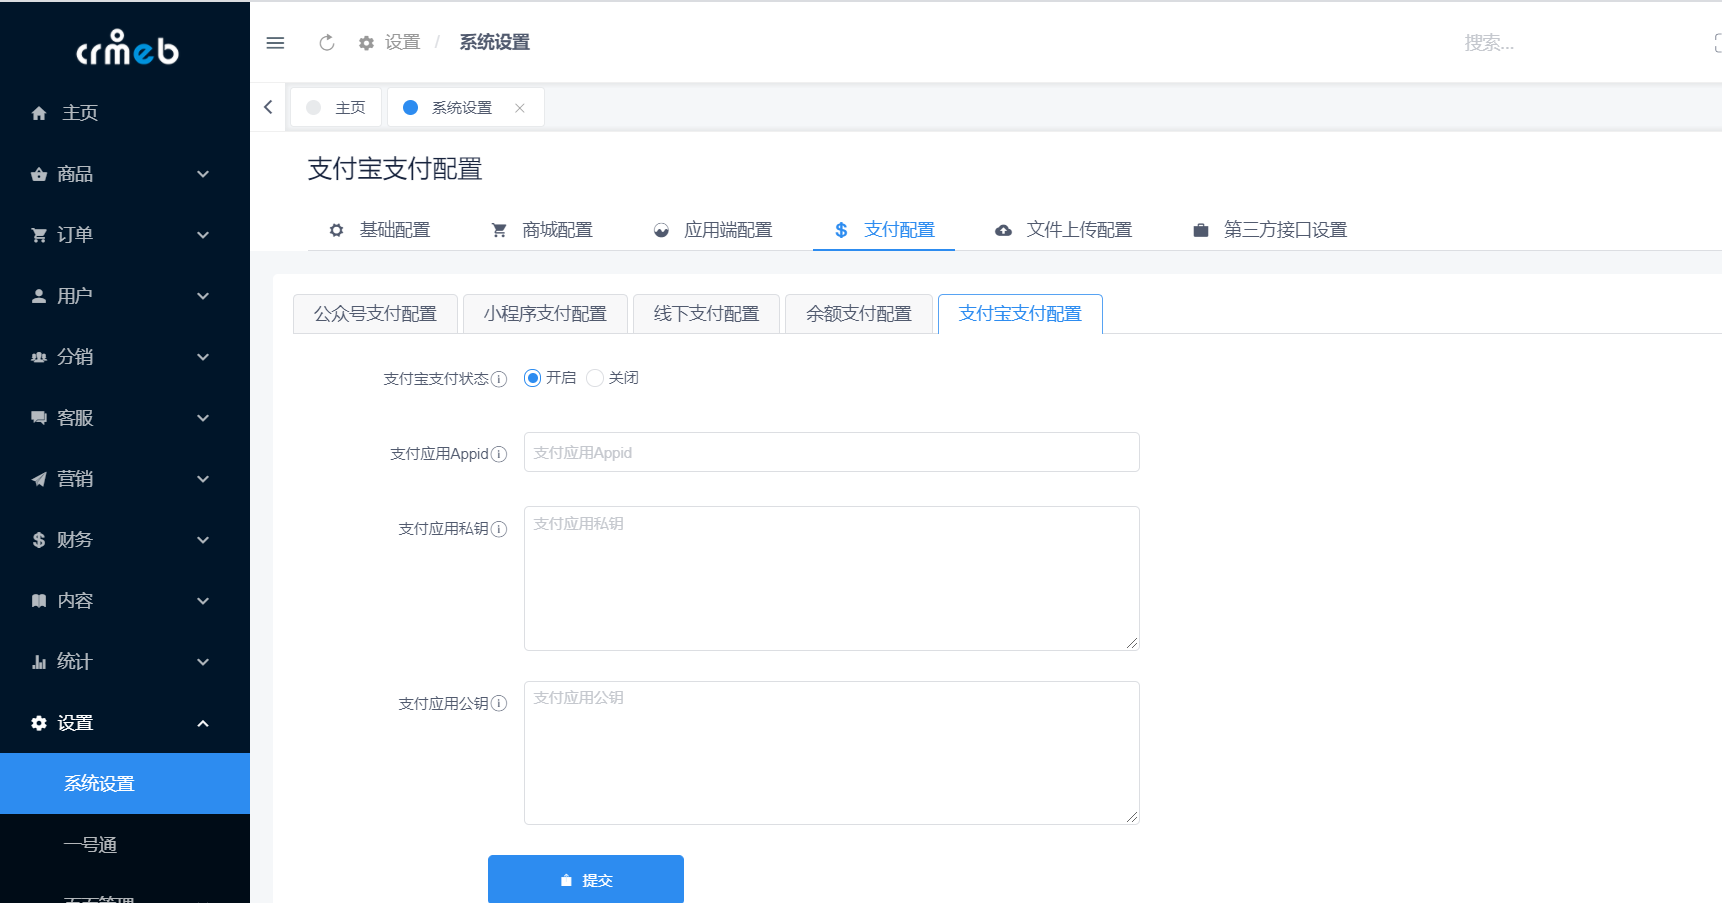Click the dollar icon beside 财务
Image resolution: width=1722 pixels, height=903 pixels.
(39, 540)
